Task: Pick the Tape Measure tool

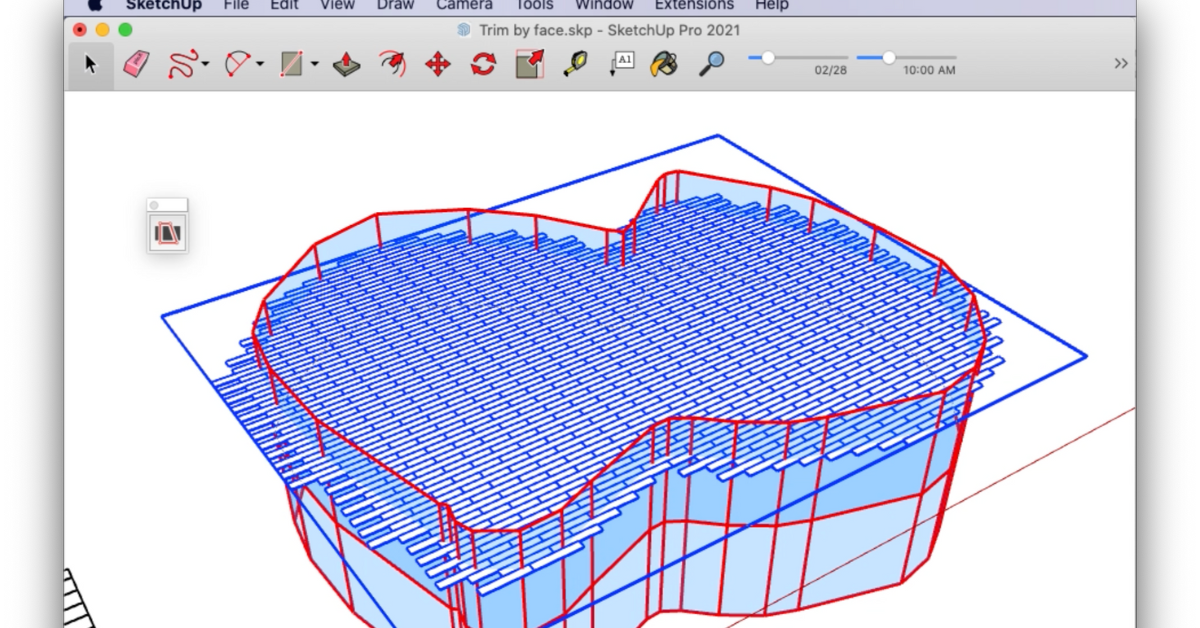Action: click(575, 65)
